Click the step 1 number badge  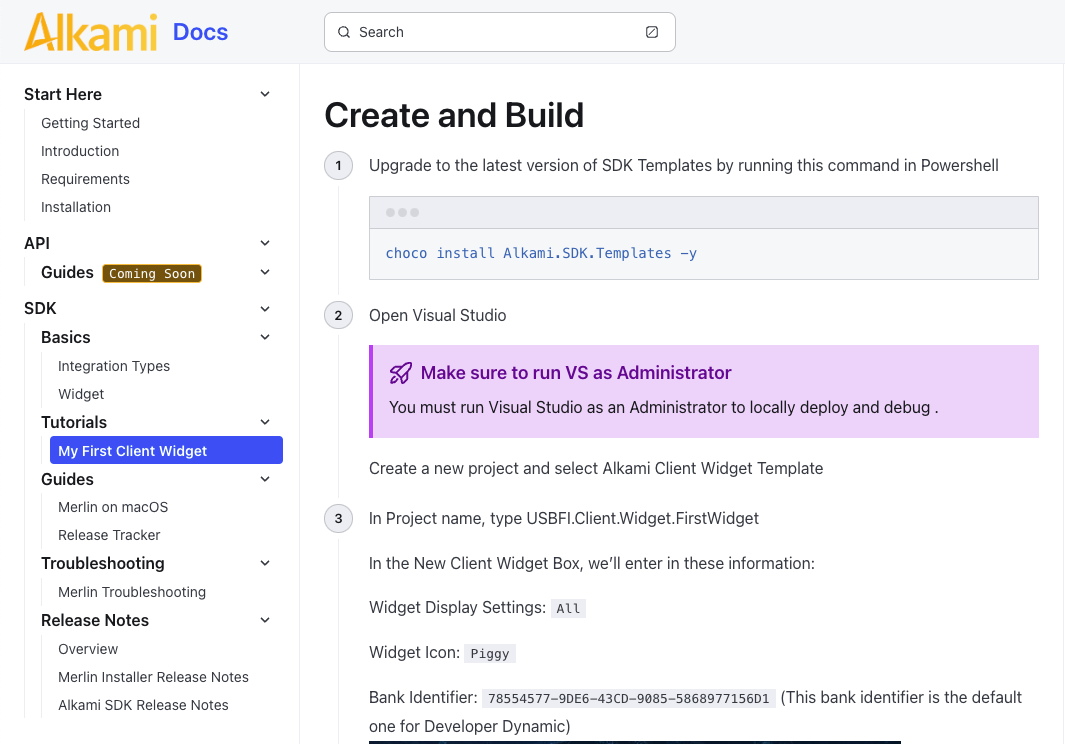(338, 165)
